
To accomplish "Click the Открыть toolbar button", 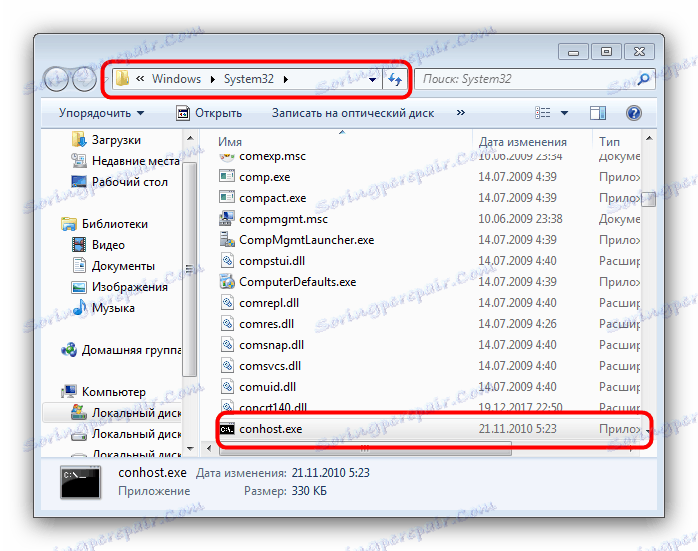I will pyautogui.click(x=209, y=113).
